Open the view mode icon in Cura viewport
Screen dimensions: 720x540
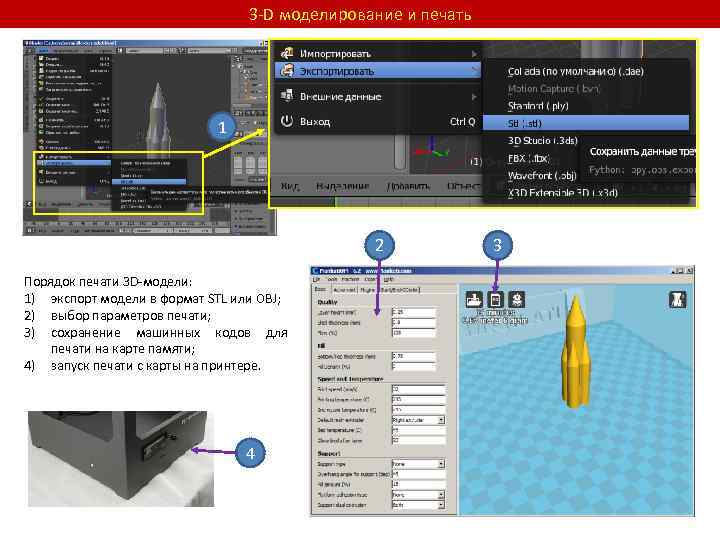(x=678, y=299)
